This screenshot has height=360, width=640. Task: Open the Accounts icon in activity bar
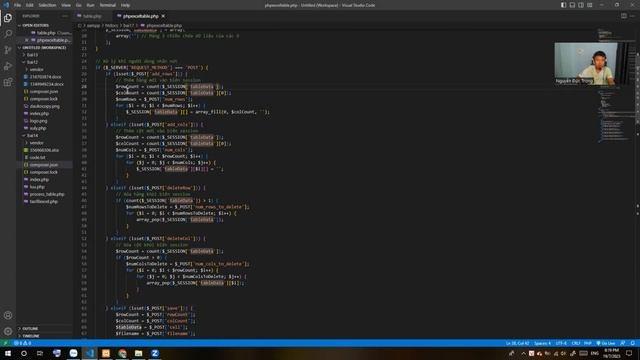click(x=8, y=315)
